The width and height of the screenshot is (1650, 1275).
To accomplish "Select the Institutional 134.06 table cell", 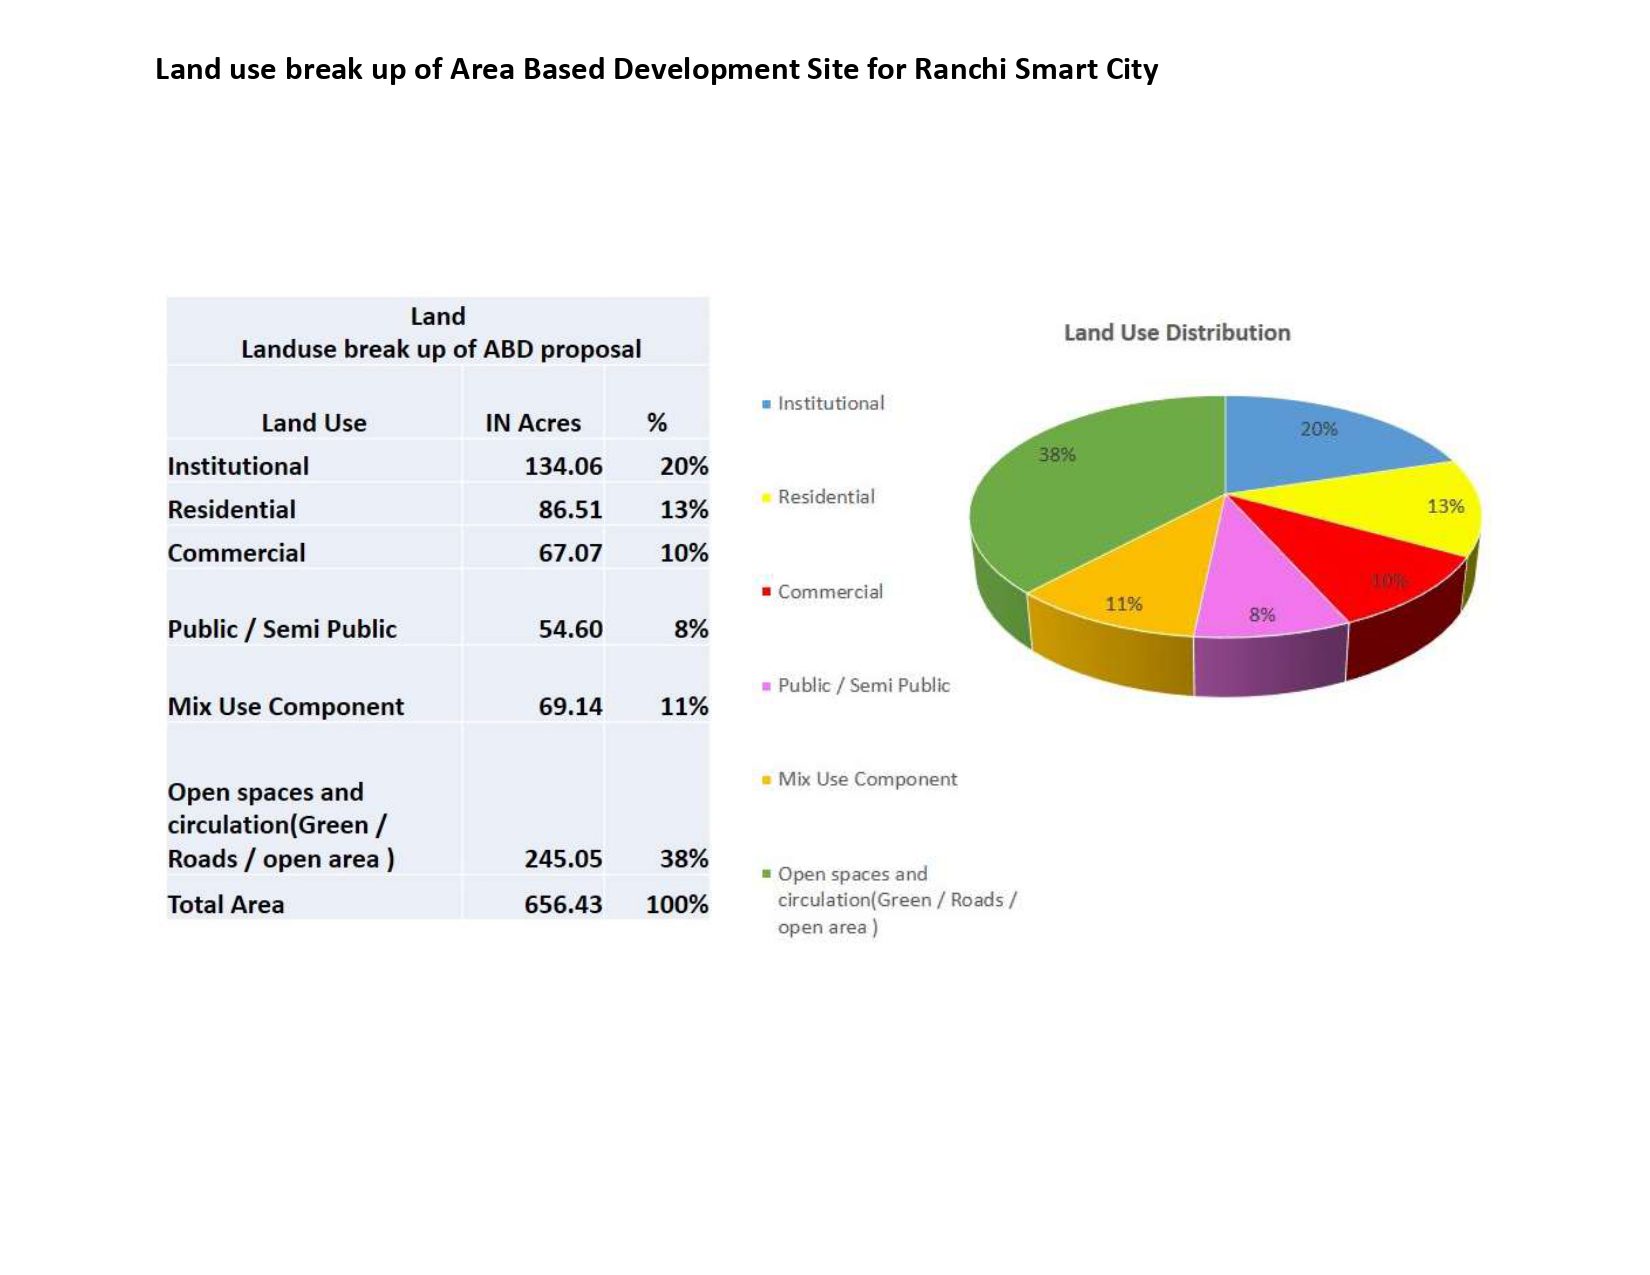I will [x=563, y=466].
